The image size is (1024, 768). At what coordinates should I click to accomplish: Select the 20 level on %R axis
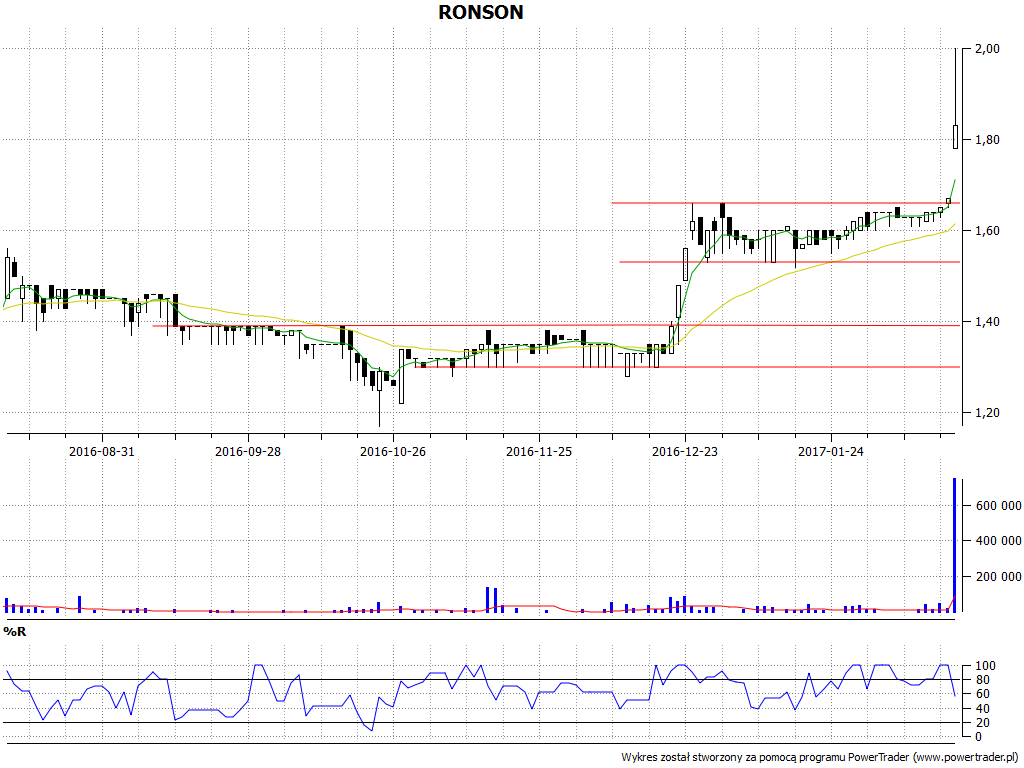(982, 723)
